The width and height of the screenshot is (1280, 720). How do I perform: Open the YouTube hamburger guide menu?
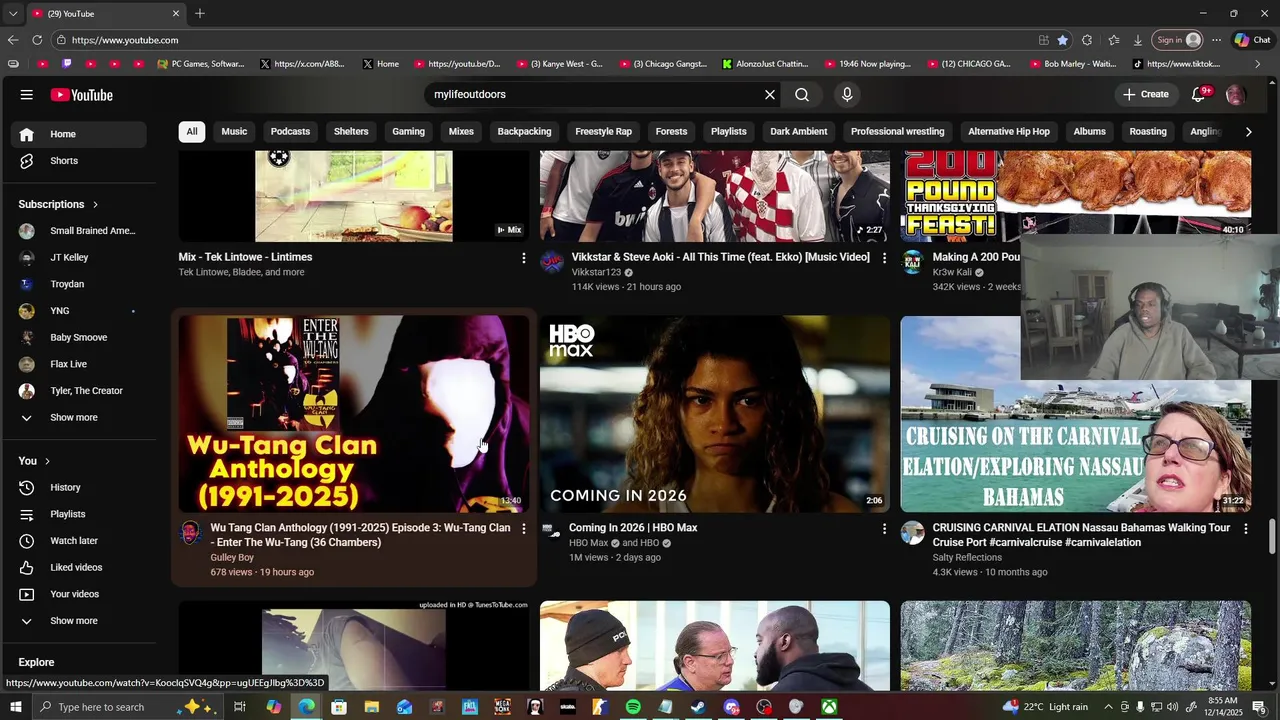point(27,95)
